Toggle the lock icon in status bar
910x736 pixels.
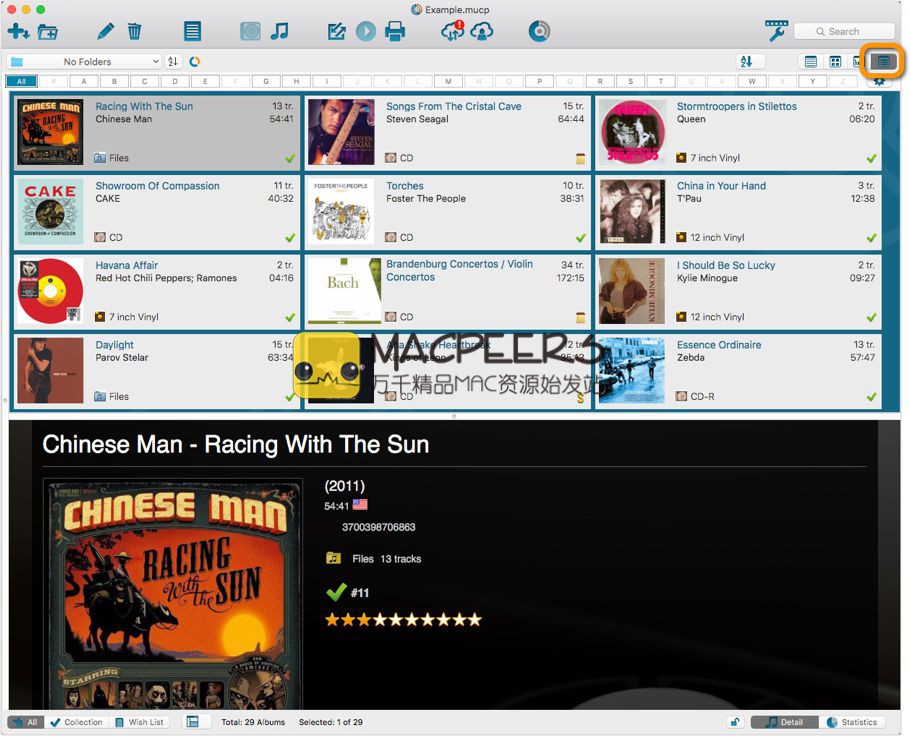(735, 722)
